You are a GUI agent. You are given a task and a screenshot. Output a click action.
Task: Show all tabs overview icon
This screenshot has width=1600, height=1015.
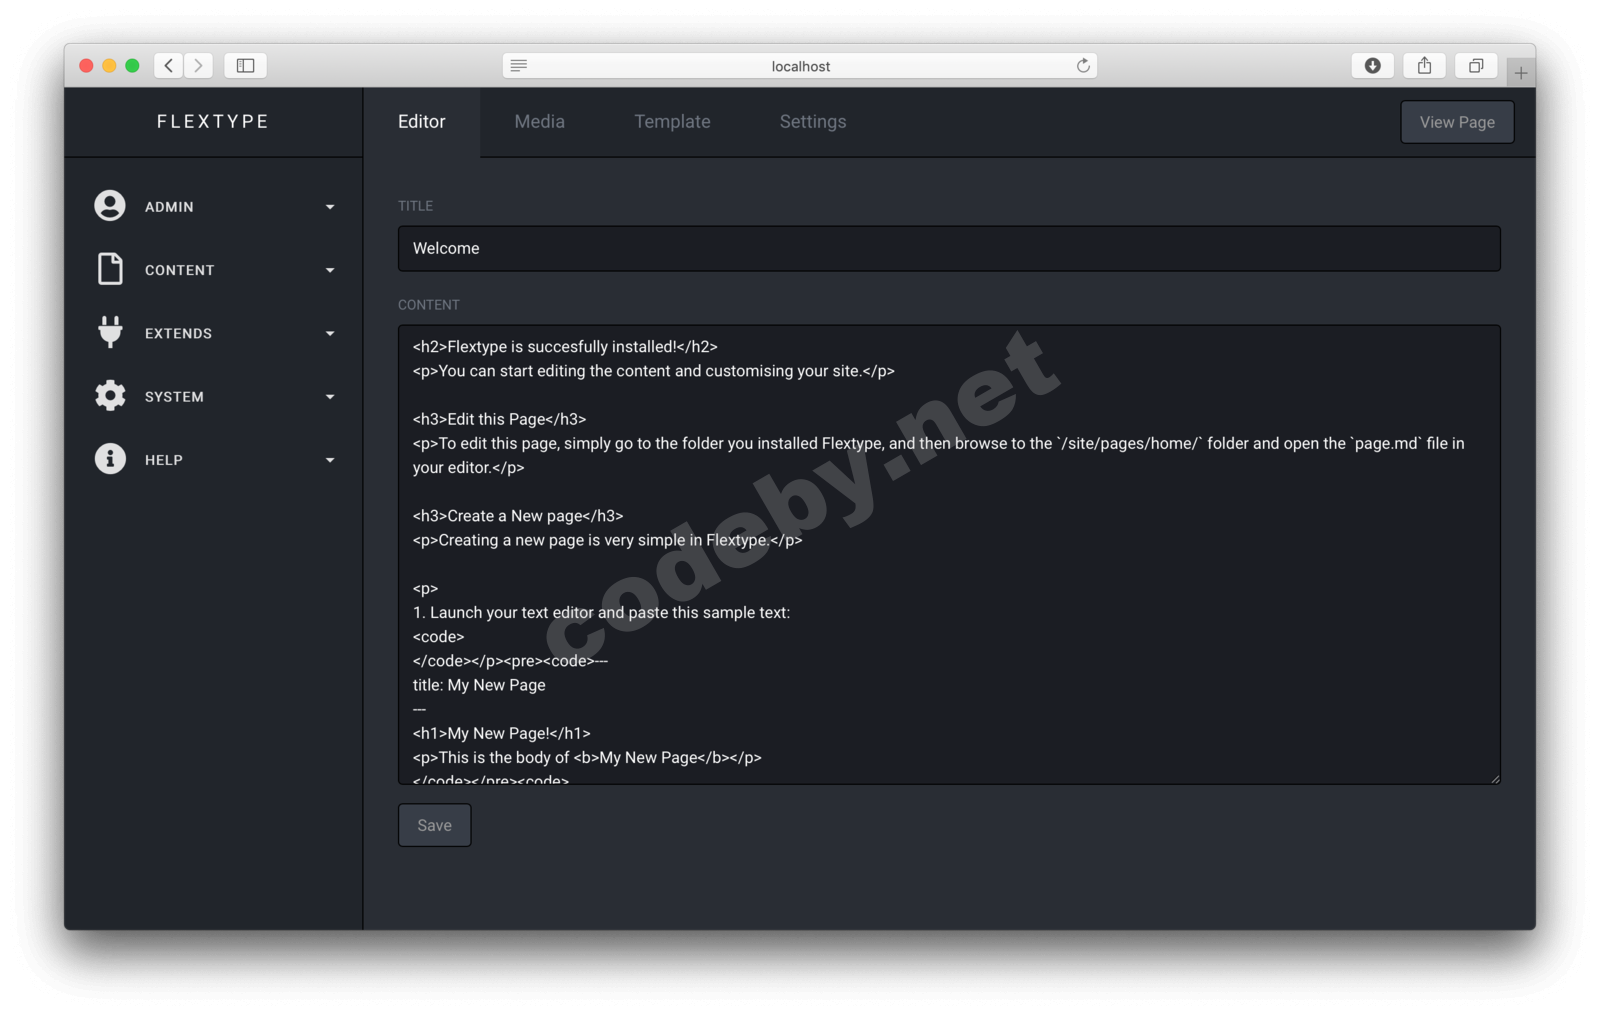tap(1476, 66)
